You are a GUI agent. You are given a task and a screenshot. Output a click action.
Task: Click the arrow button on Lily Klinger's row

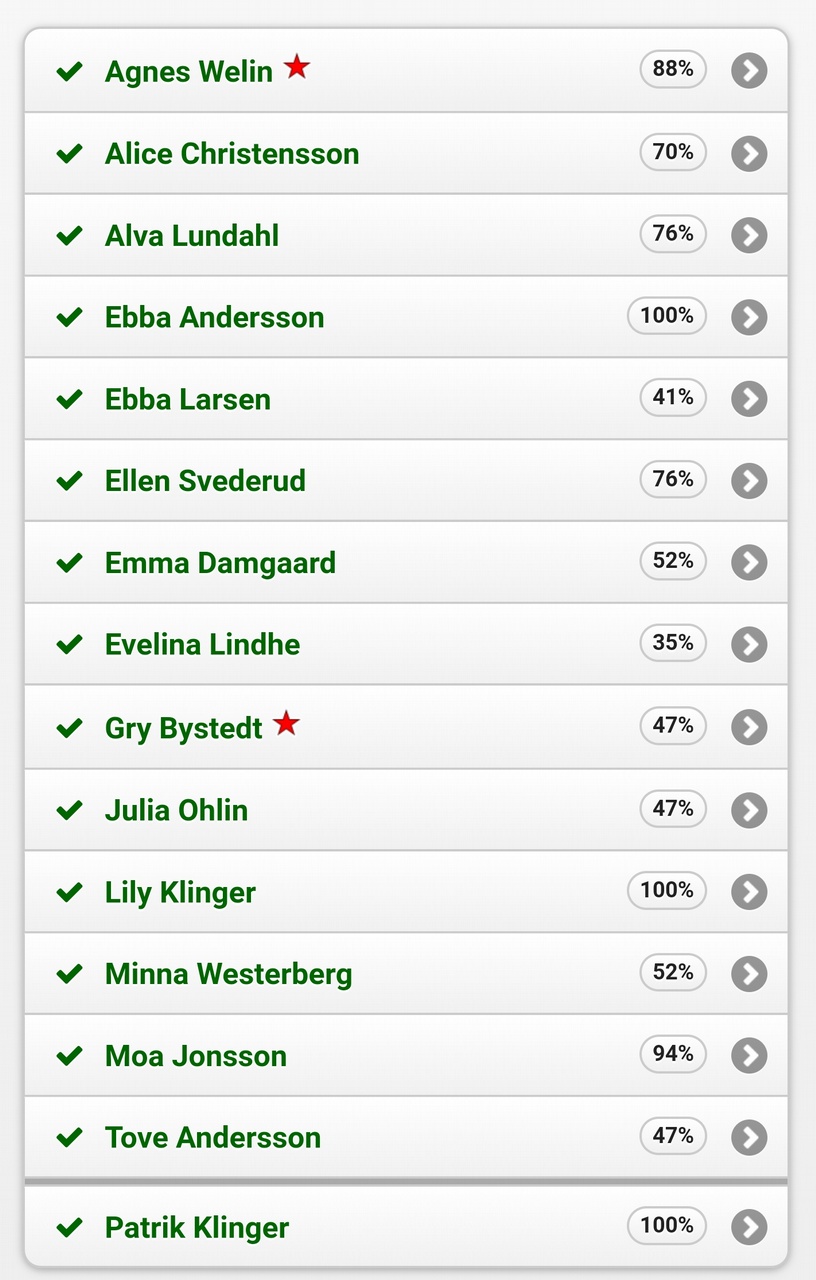[x=749, y=892]
